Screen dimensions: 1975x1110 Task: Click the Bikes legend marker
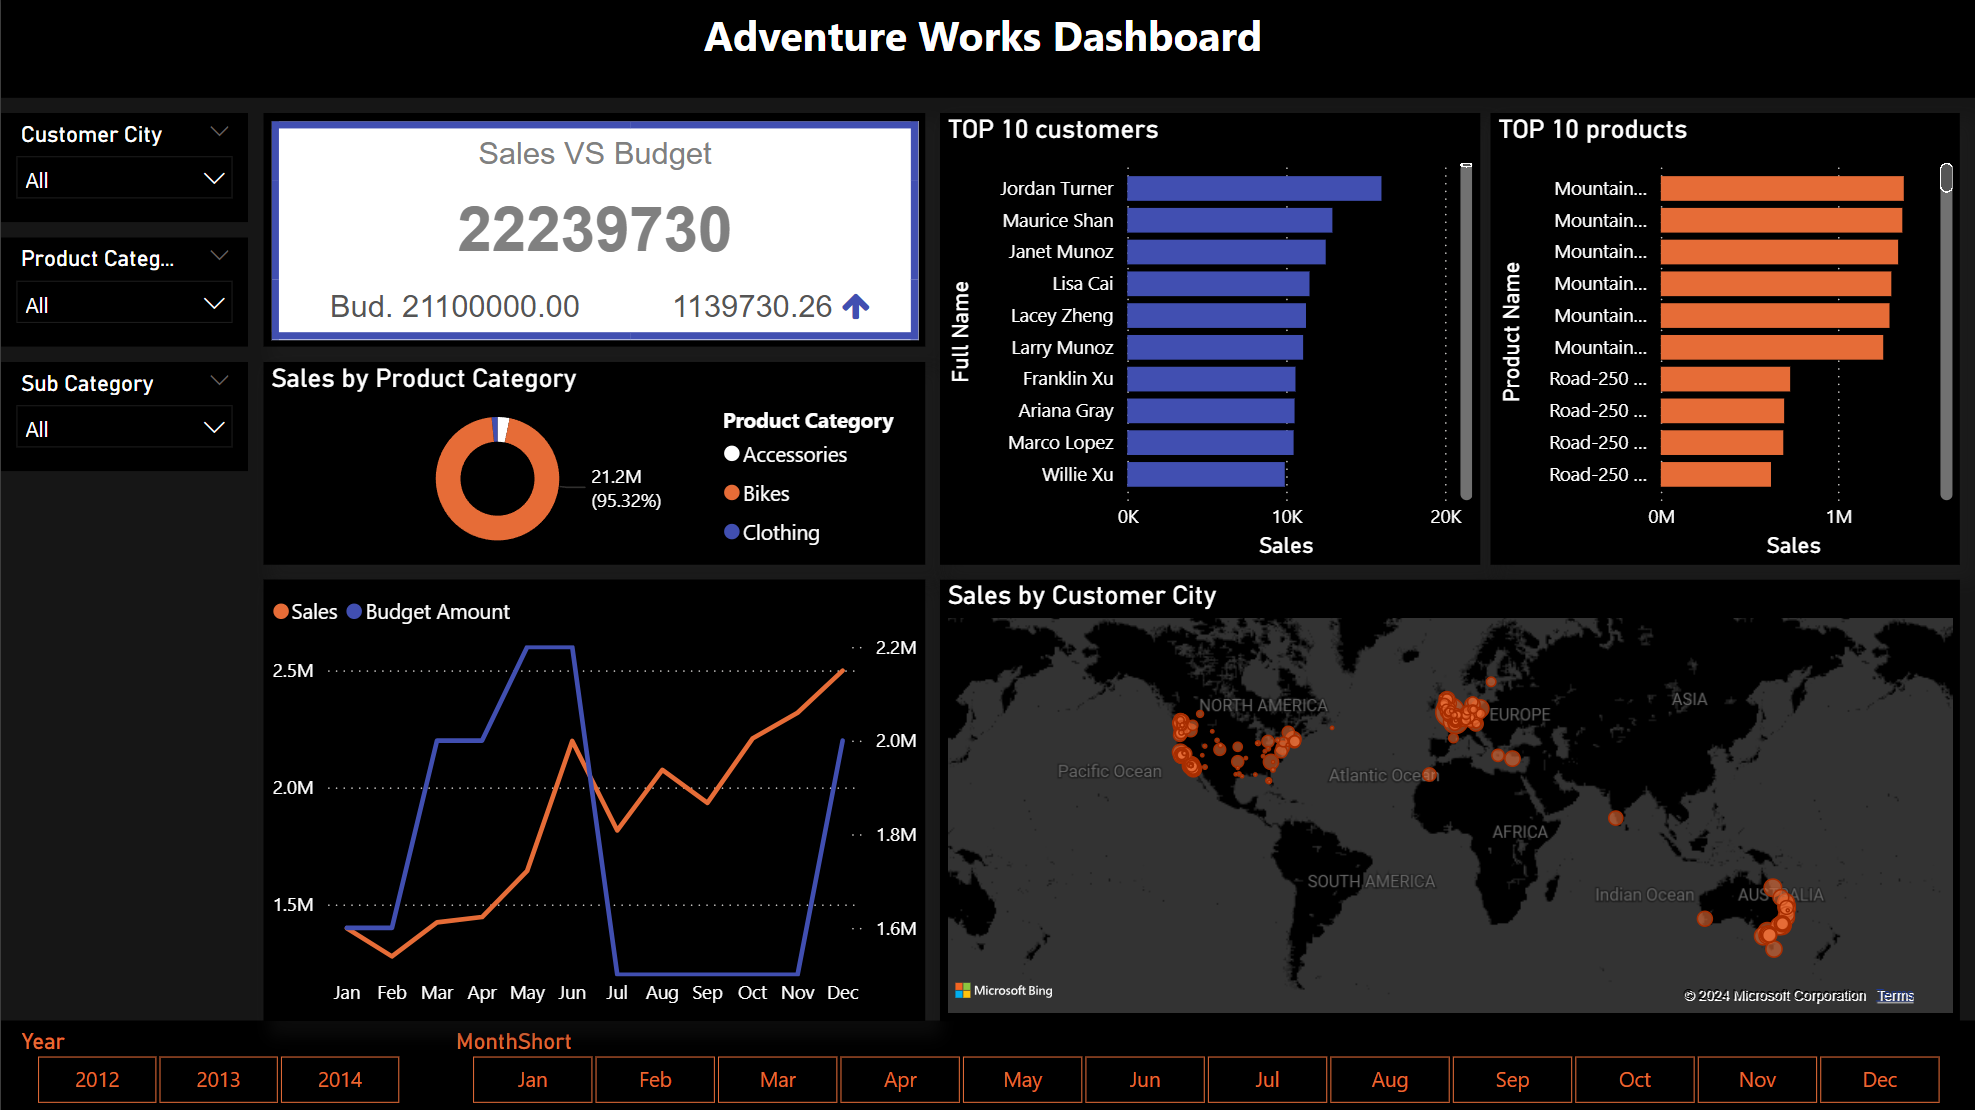click(x=732, y=493)
